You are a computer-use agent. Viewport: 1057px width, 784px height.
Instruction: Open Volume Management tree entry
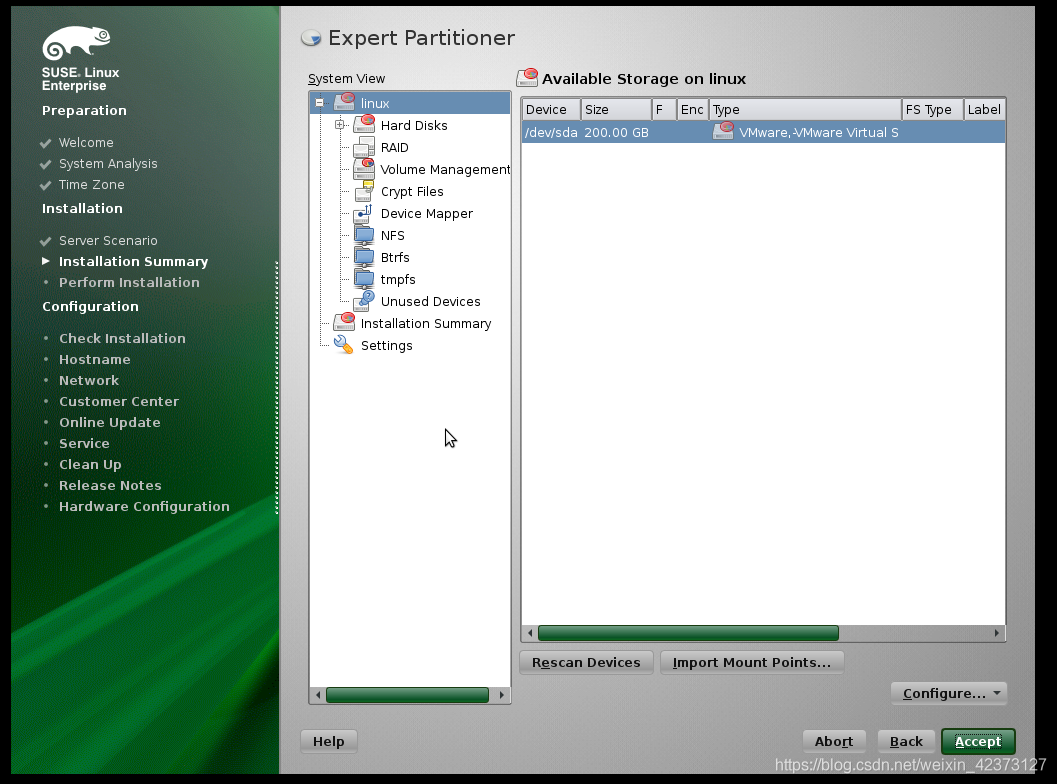[445, 169]
